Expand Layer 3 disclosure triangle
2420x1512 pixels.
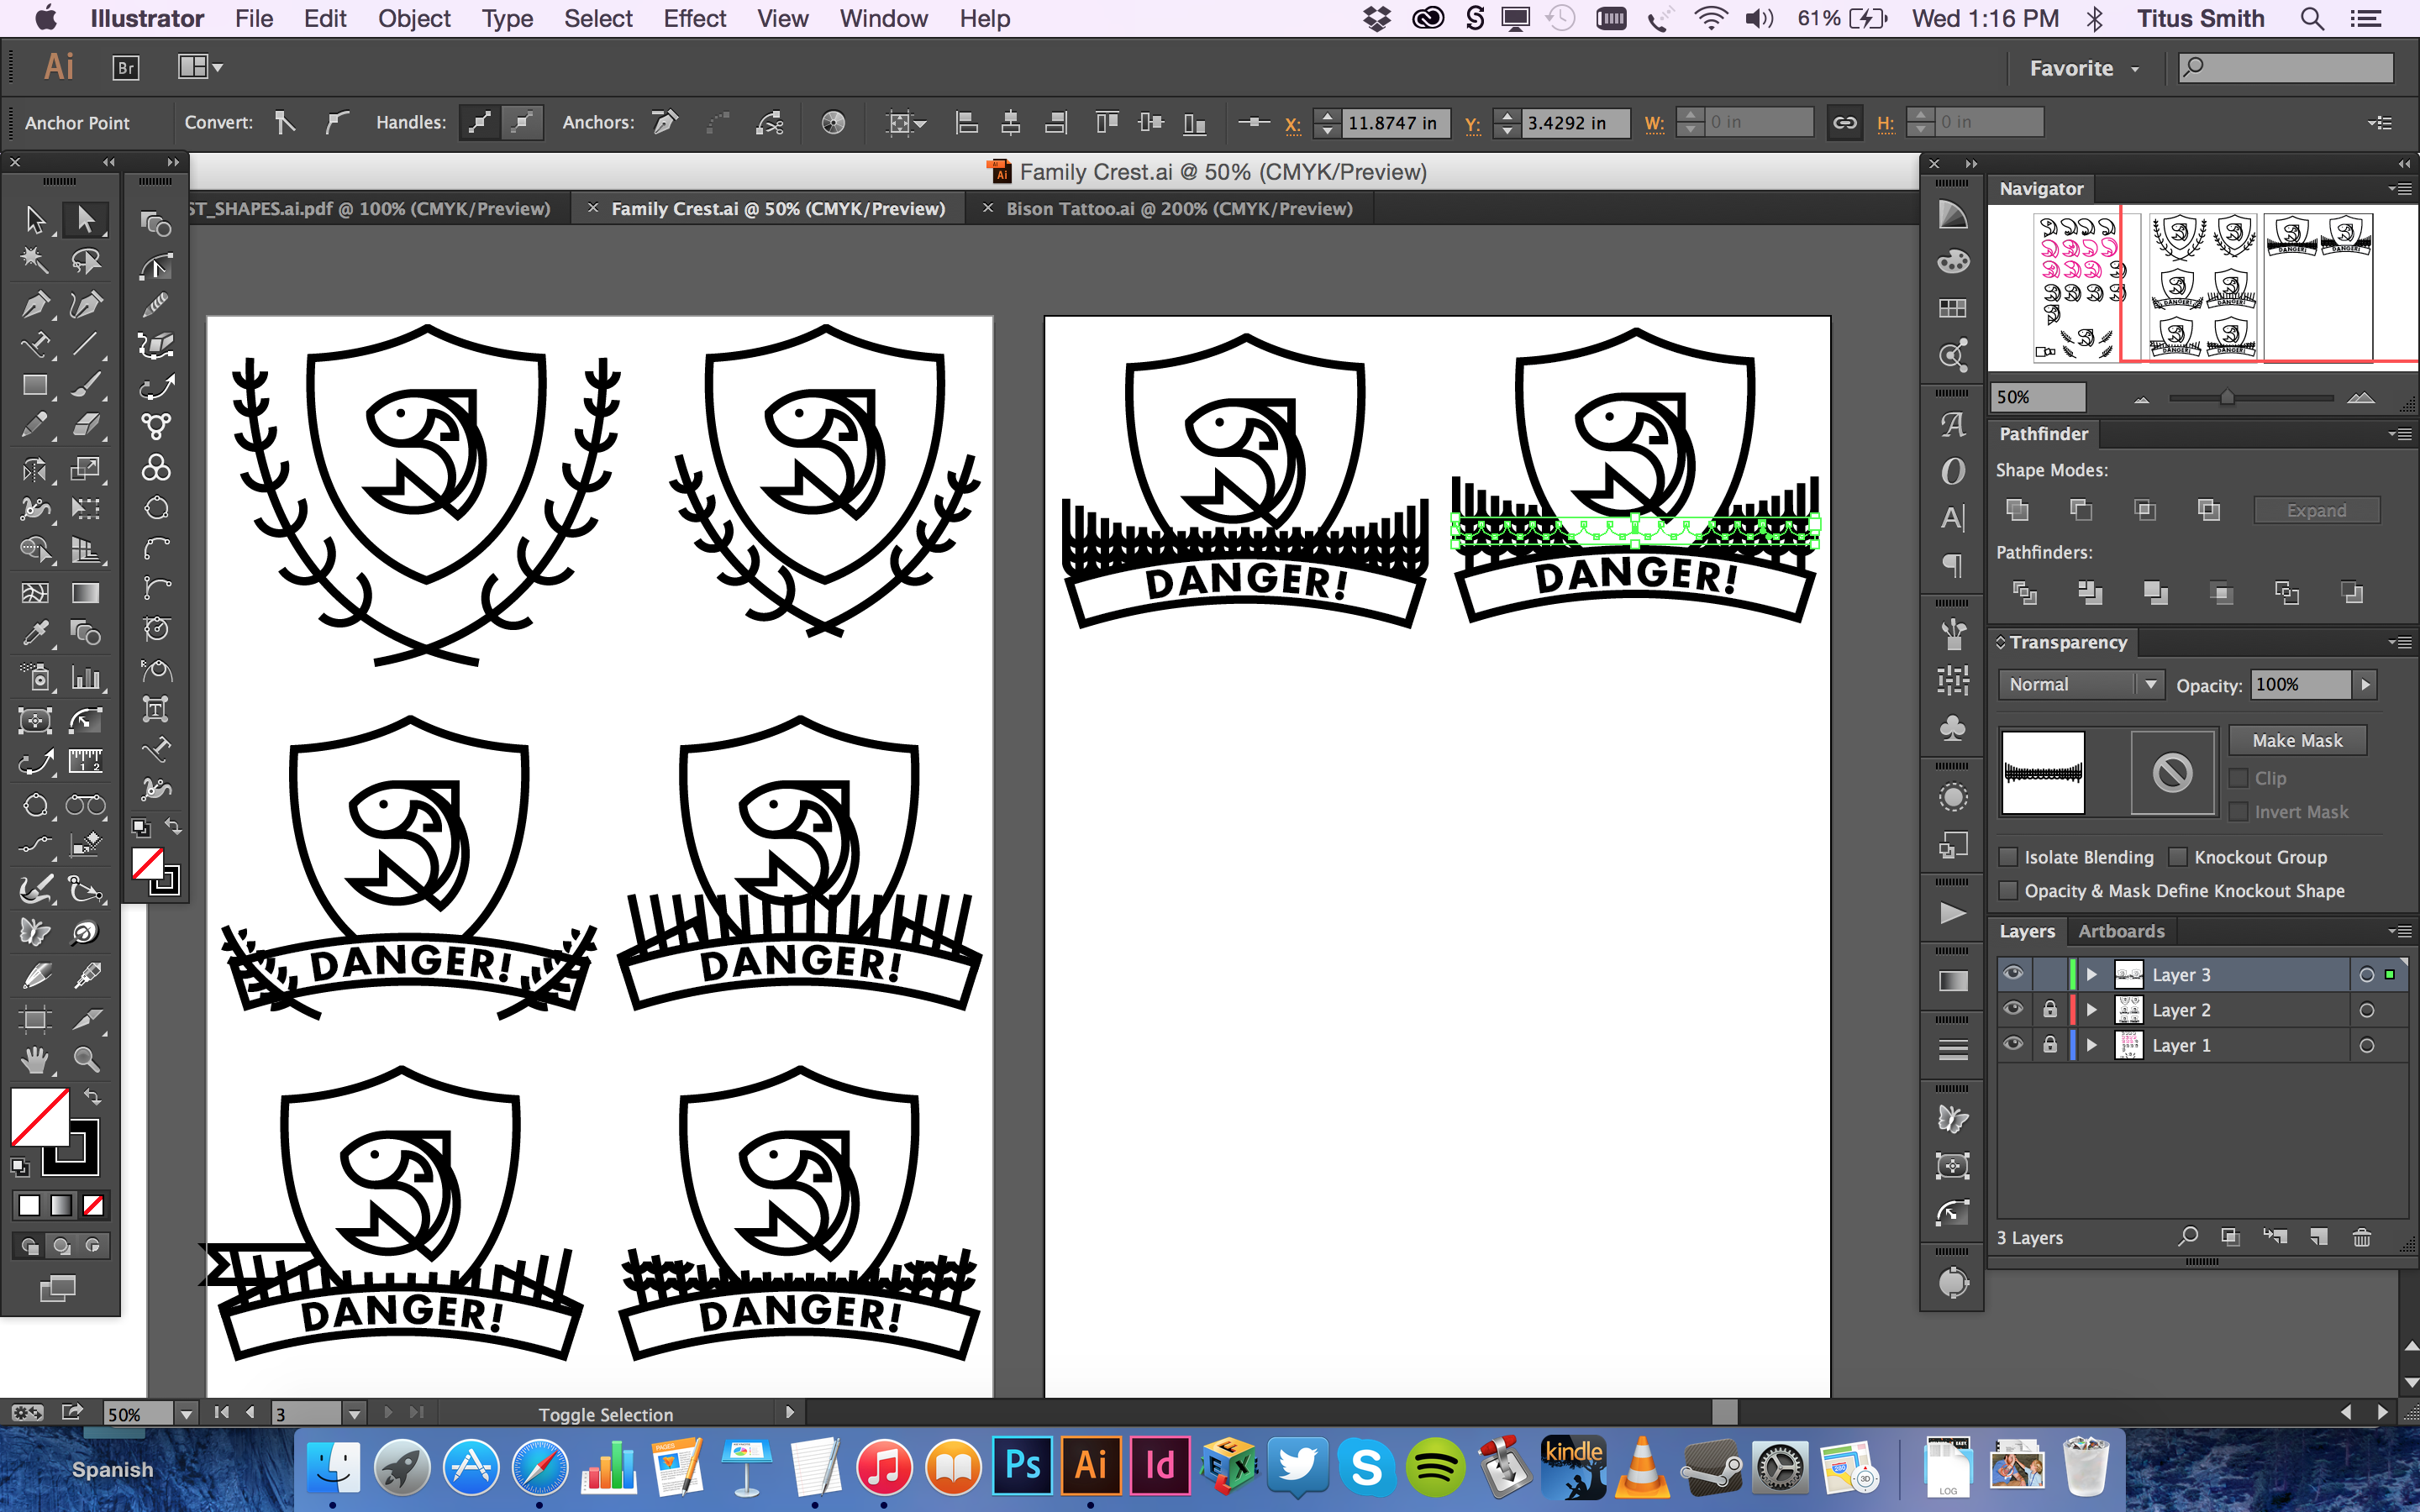2091,975
